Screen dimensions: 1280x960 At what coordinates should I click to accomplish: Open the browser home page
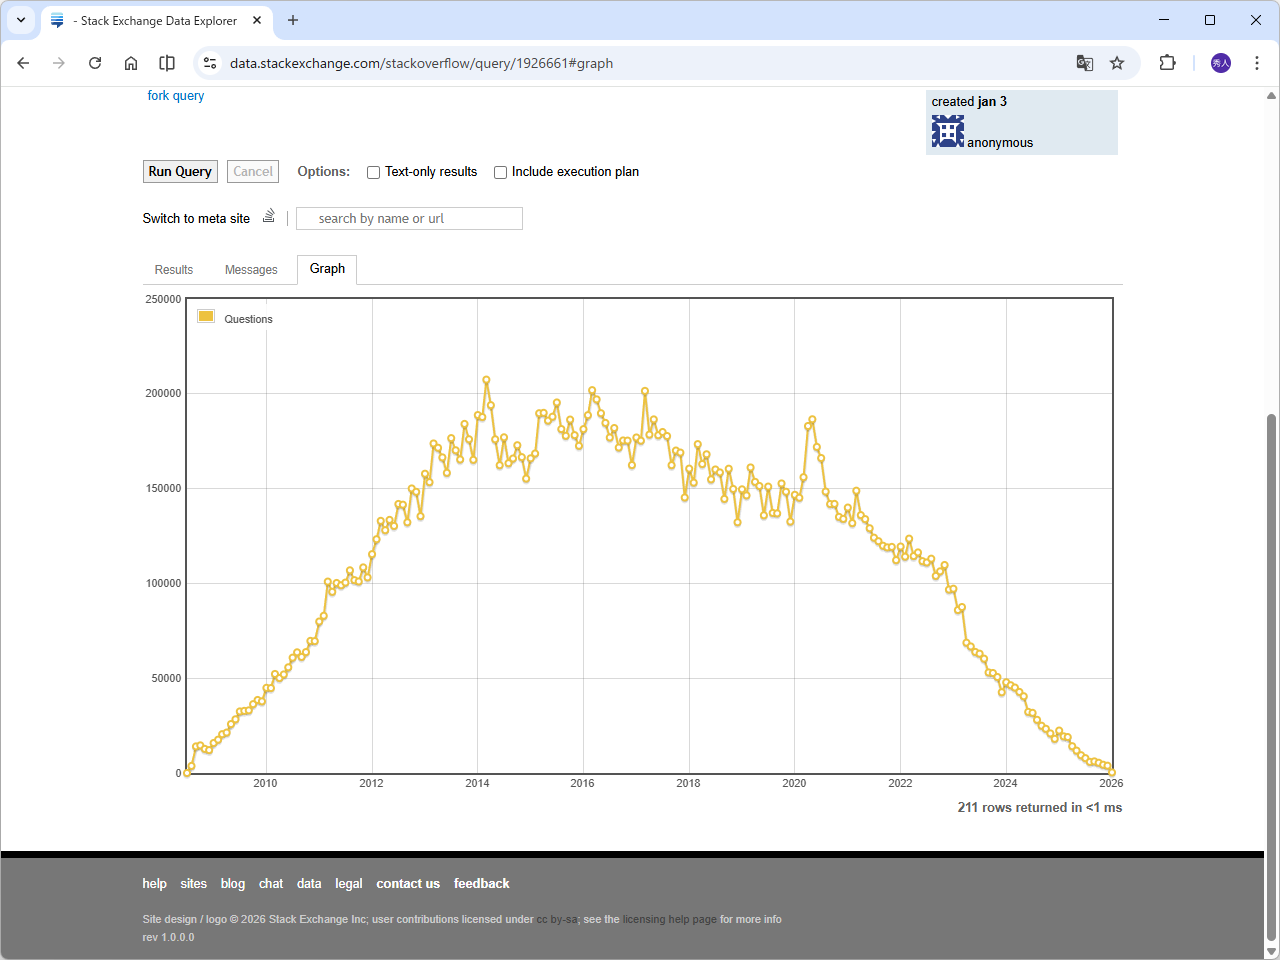click(131, 63)
